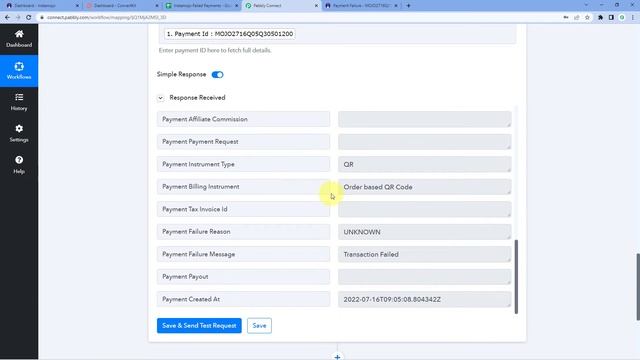
Task: Collapse the Response Received section
Action: pos(160,98)
